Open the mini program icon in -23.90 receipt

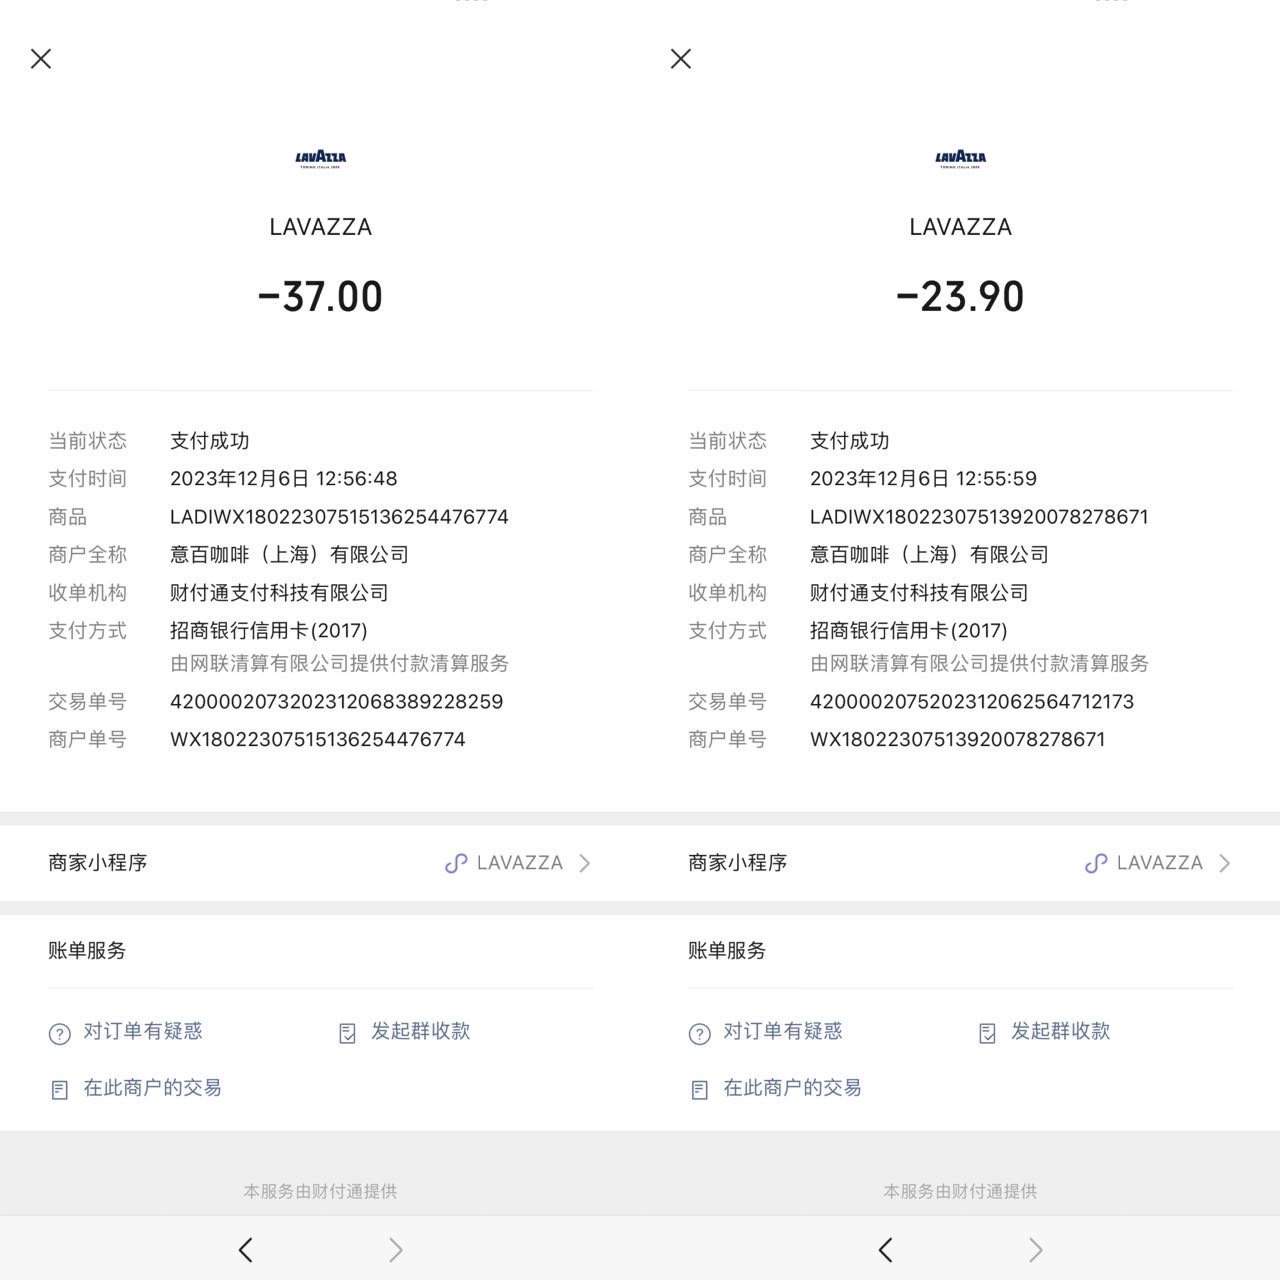tap(1096, 863)
